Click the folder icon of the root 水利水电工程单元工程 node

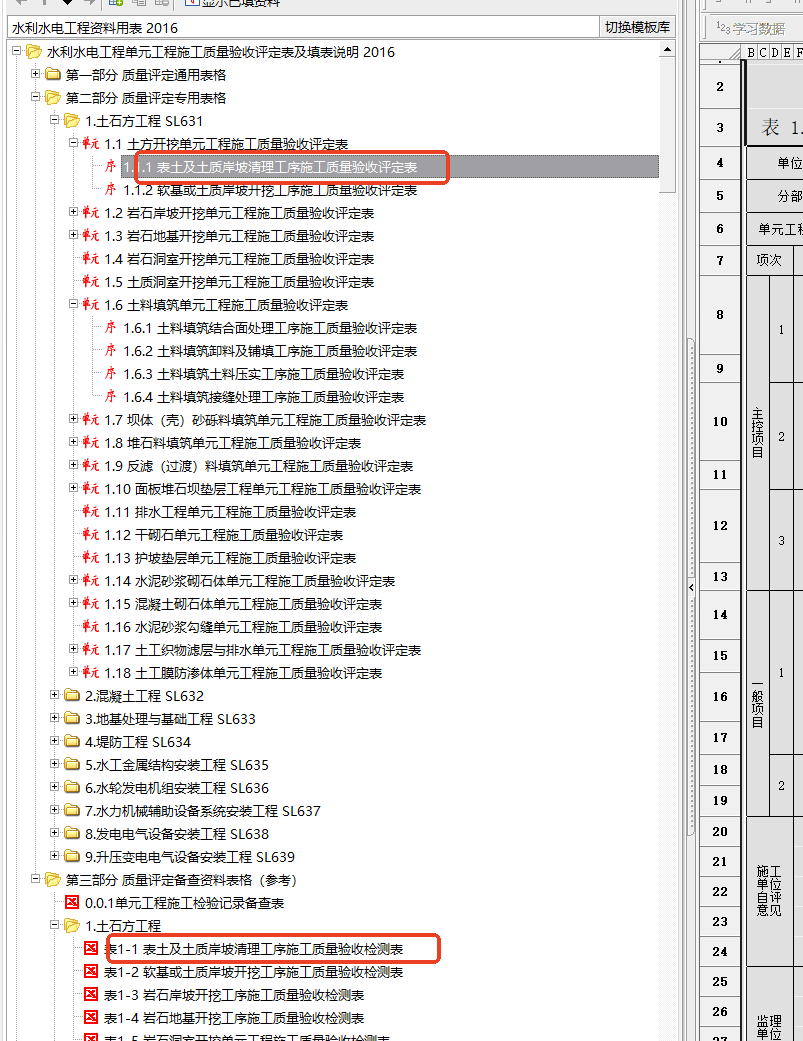coord(34,52)
